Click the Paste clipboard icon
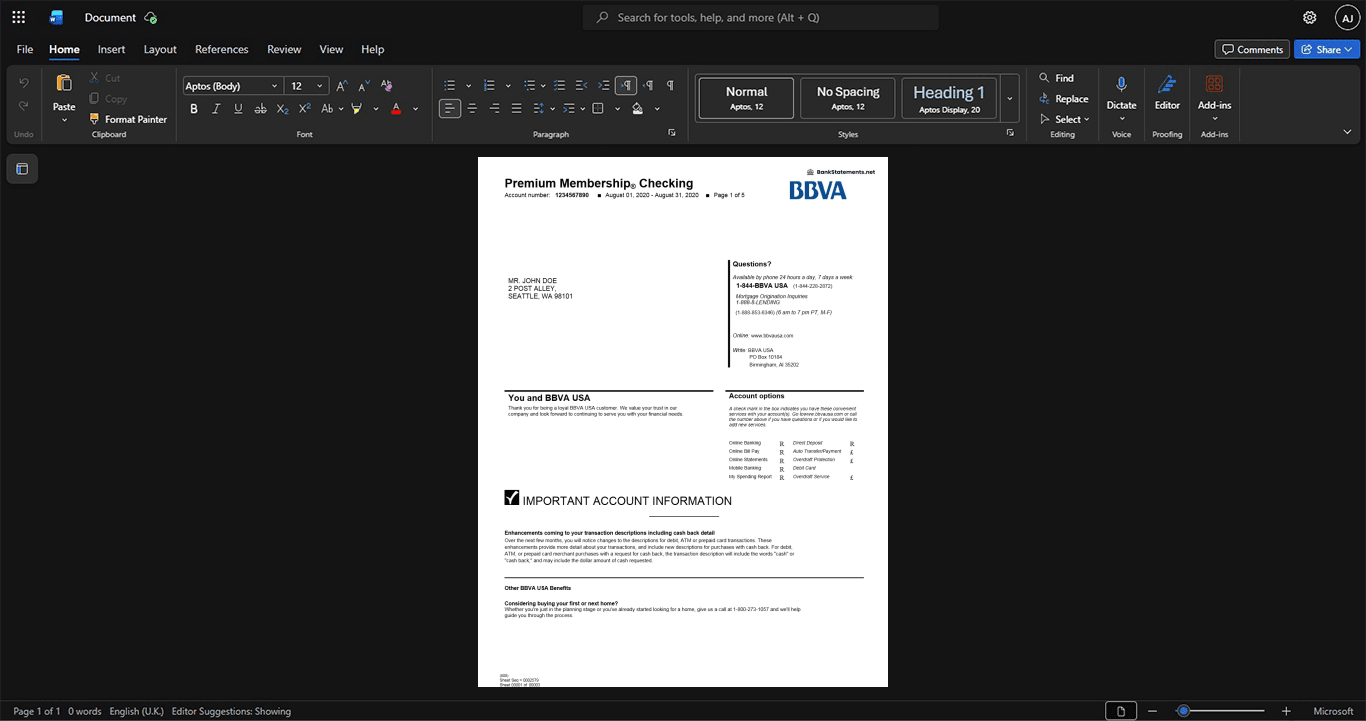The width and height of the screenshot is (1366, 721). point(64,83)
